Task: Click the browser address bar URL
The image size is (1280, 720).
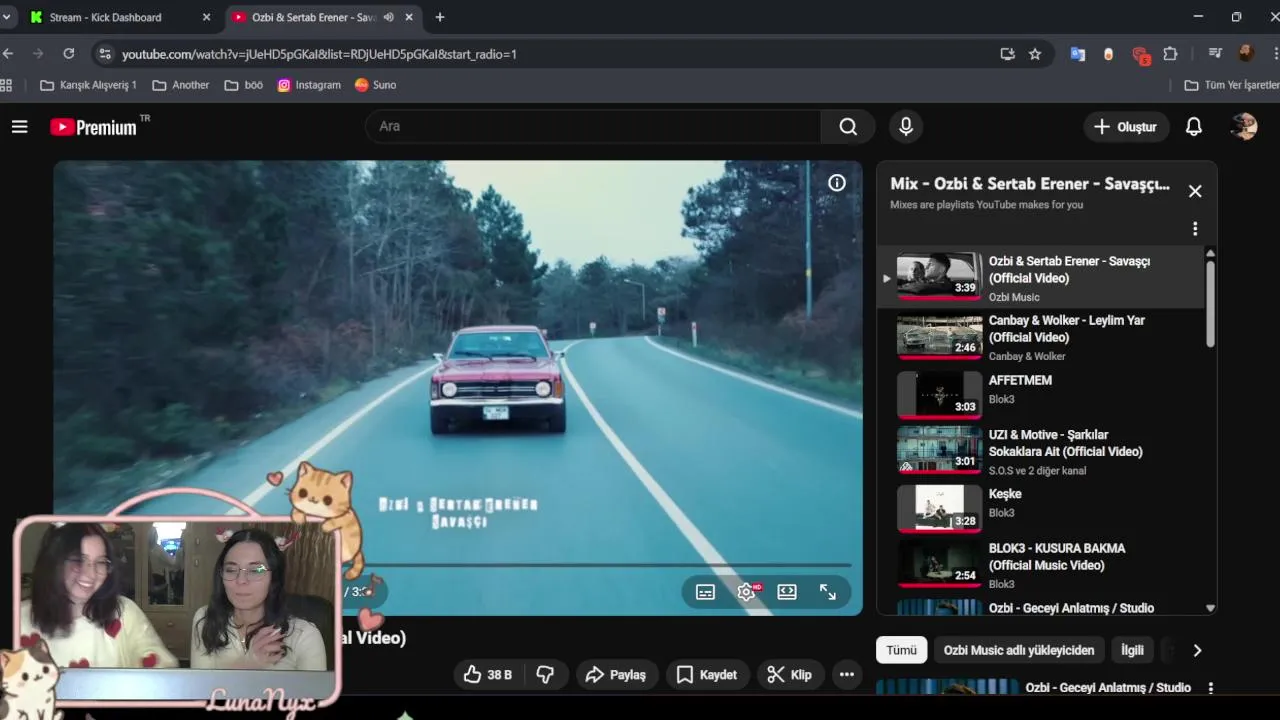Action: pos(319,54)
